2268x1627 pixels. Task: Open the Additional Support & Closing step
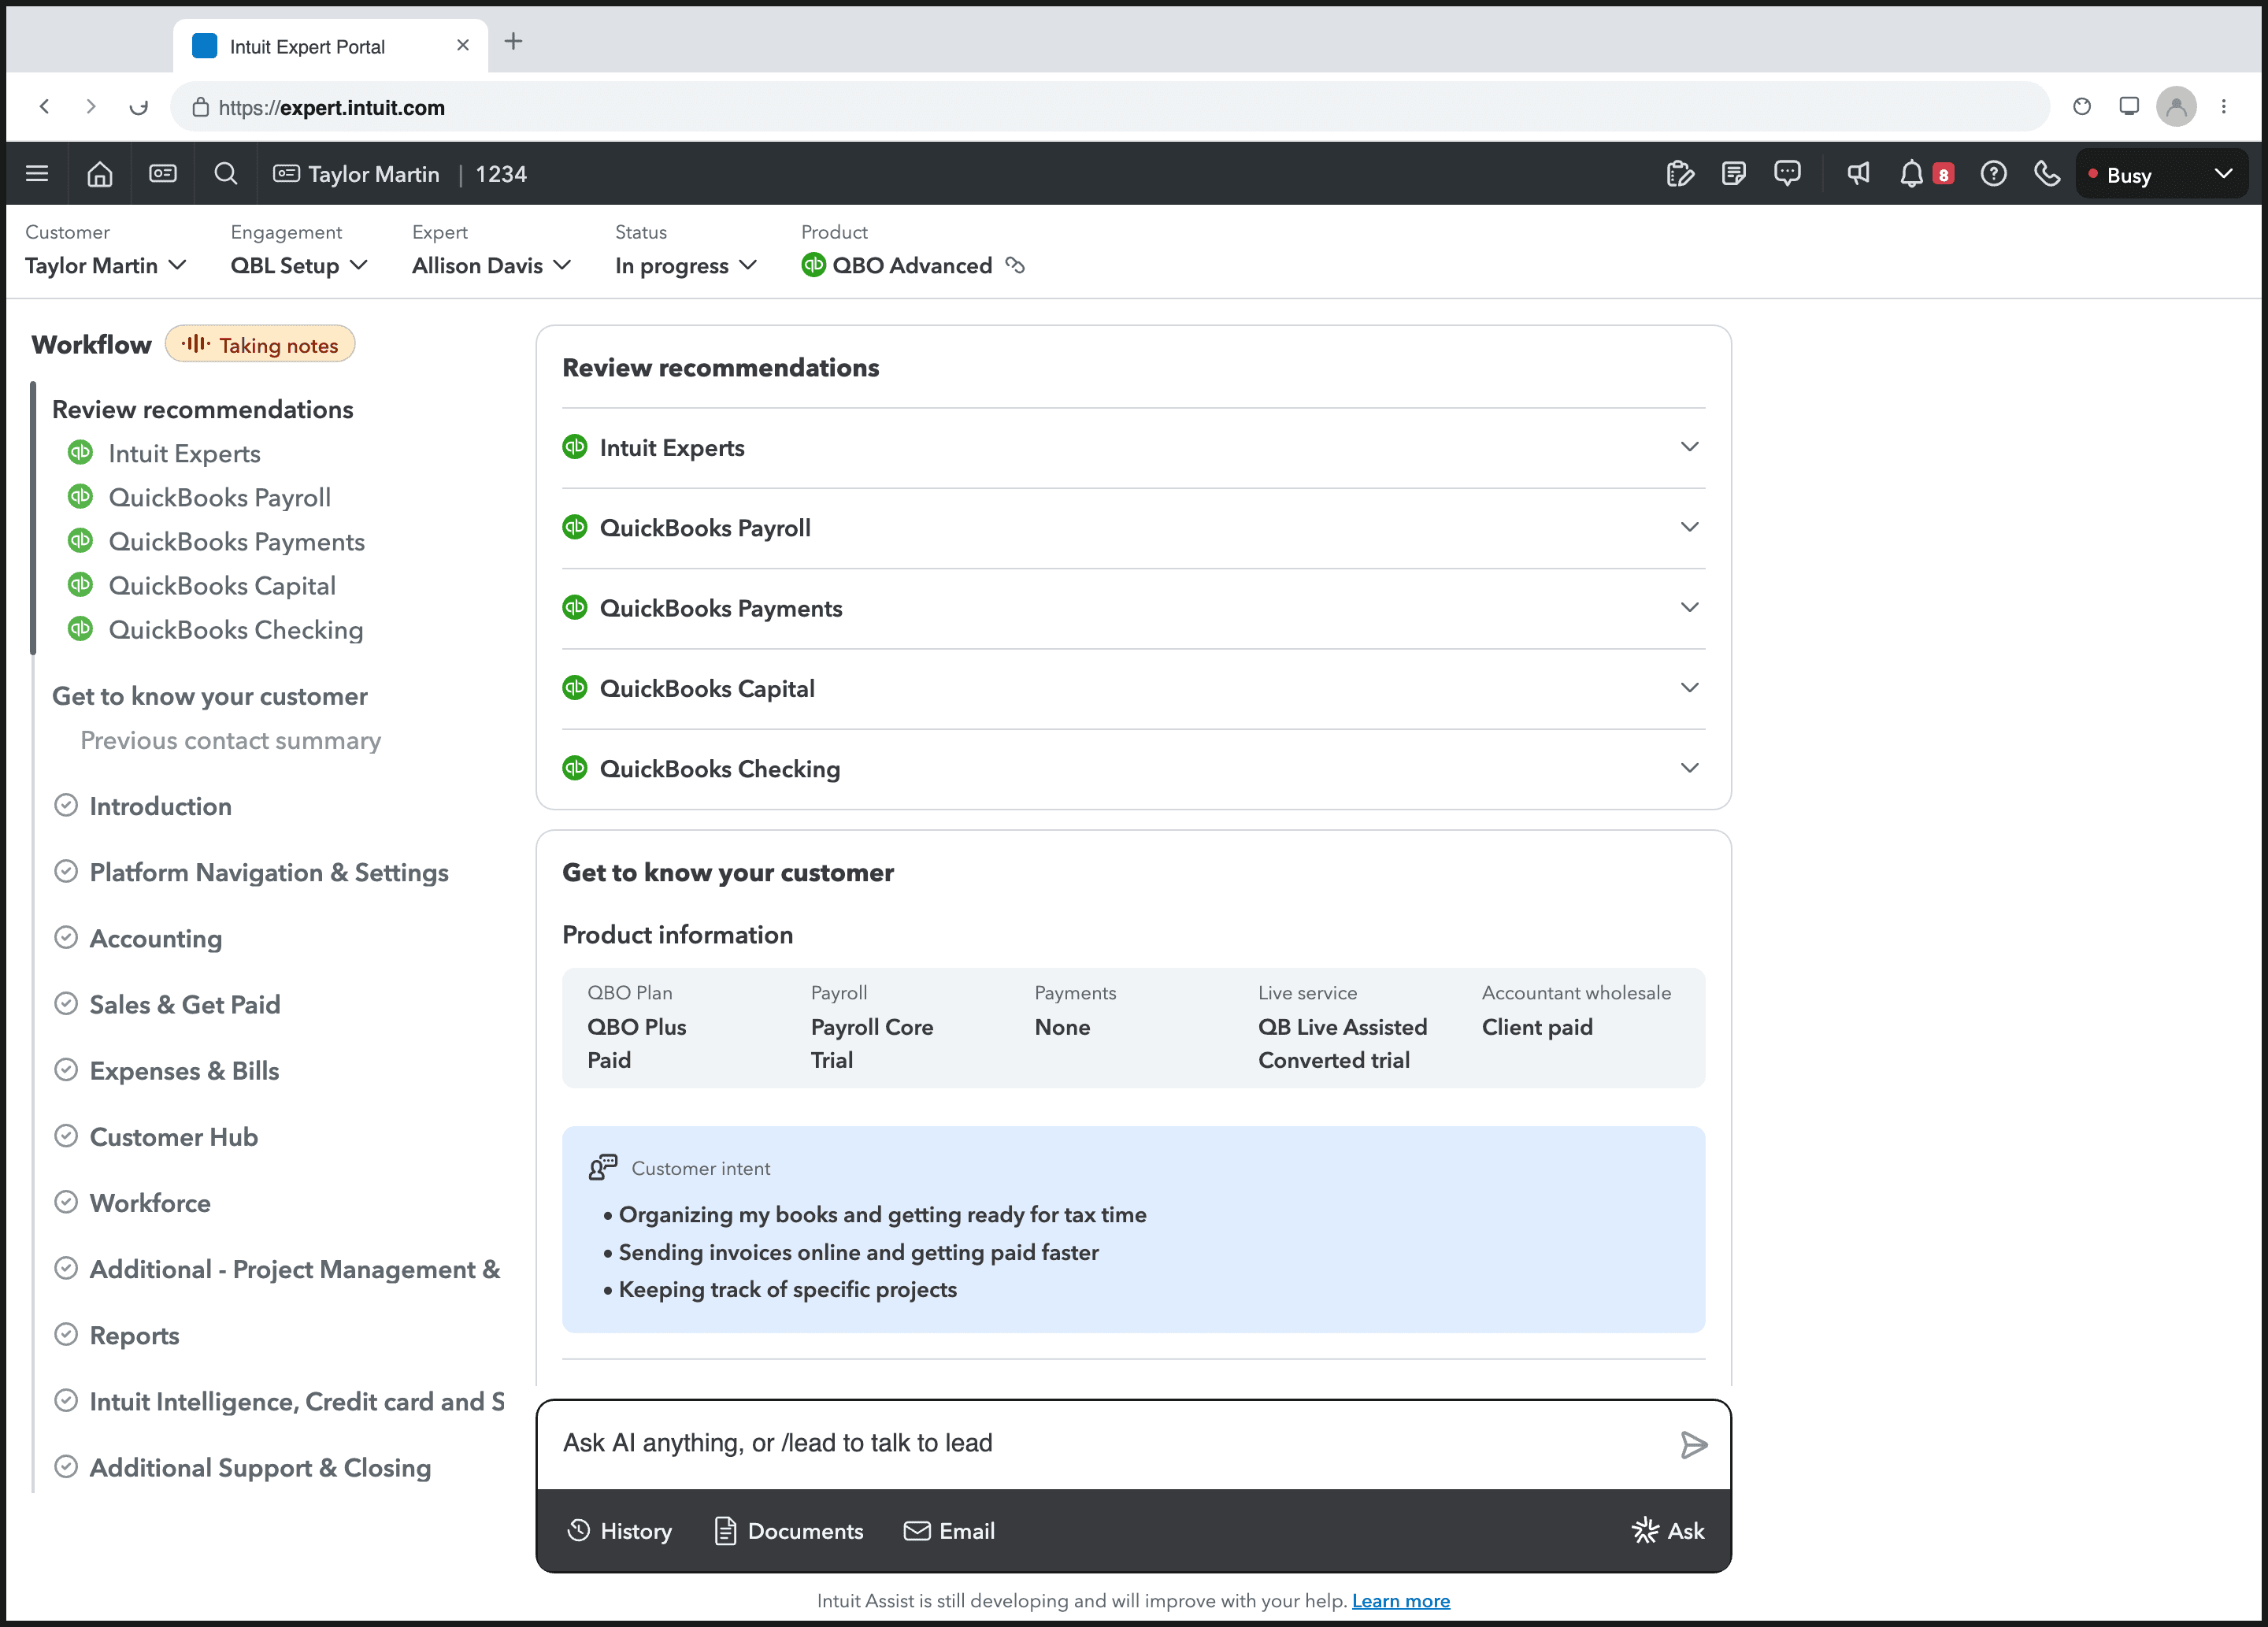coord(242,1467)
